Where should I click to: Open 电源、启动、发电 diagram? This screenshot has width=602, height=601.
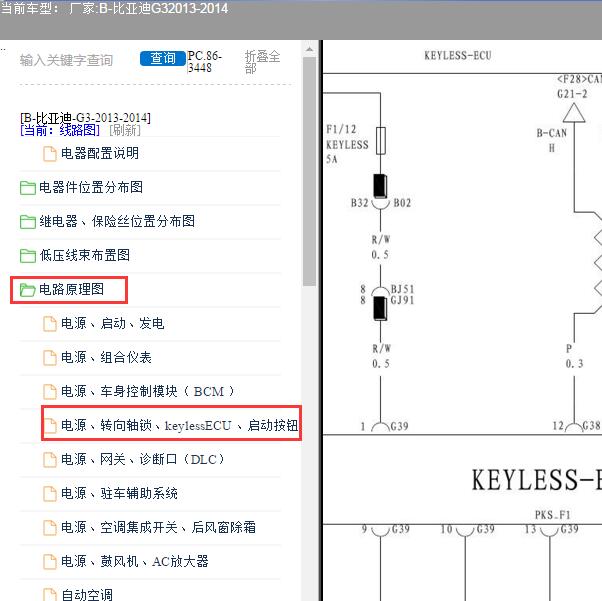coord(112,323)
